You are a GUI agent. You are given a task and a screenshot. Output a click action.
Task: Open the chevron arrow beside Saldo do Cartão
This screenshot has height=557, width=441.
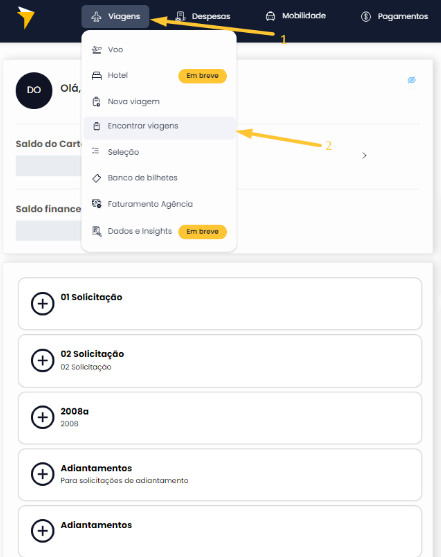point(364,156)
